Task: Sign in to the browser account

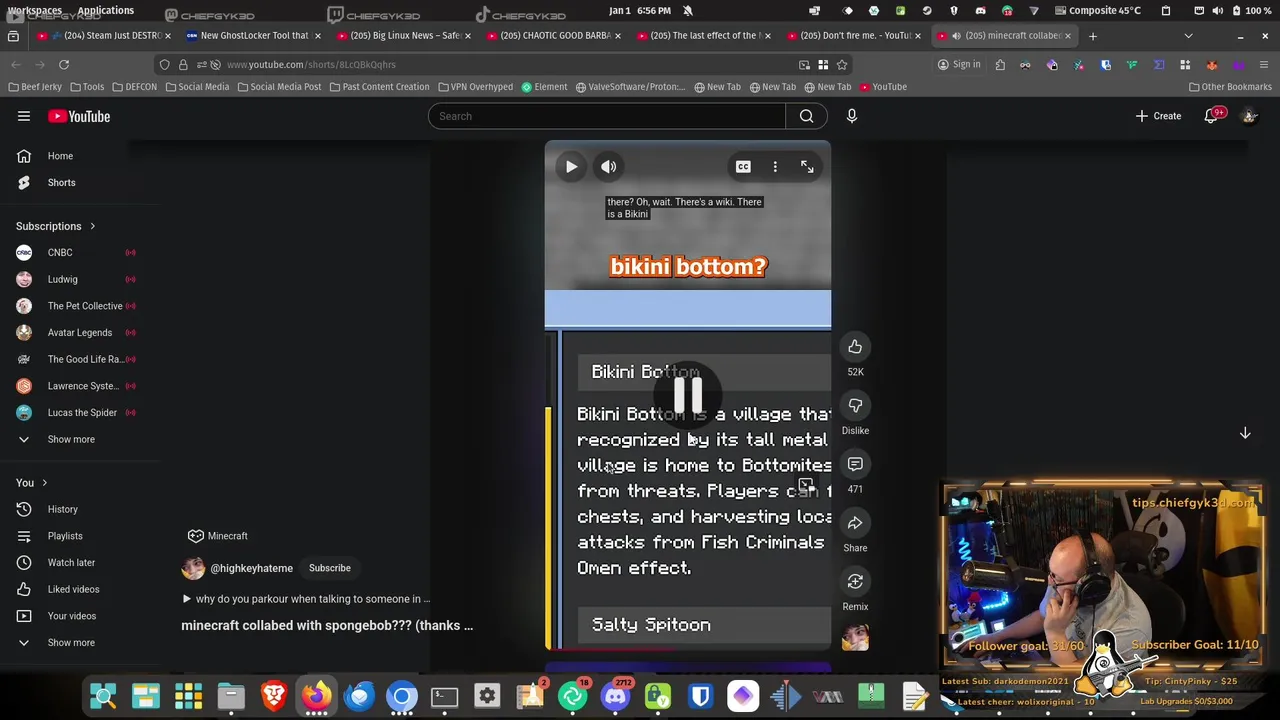Action: click(958, 65)
